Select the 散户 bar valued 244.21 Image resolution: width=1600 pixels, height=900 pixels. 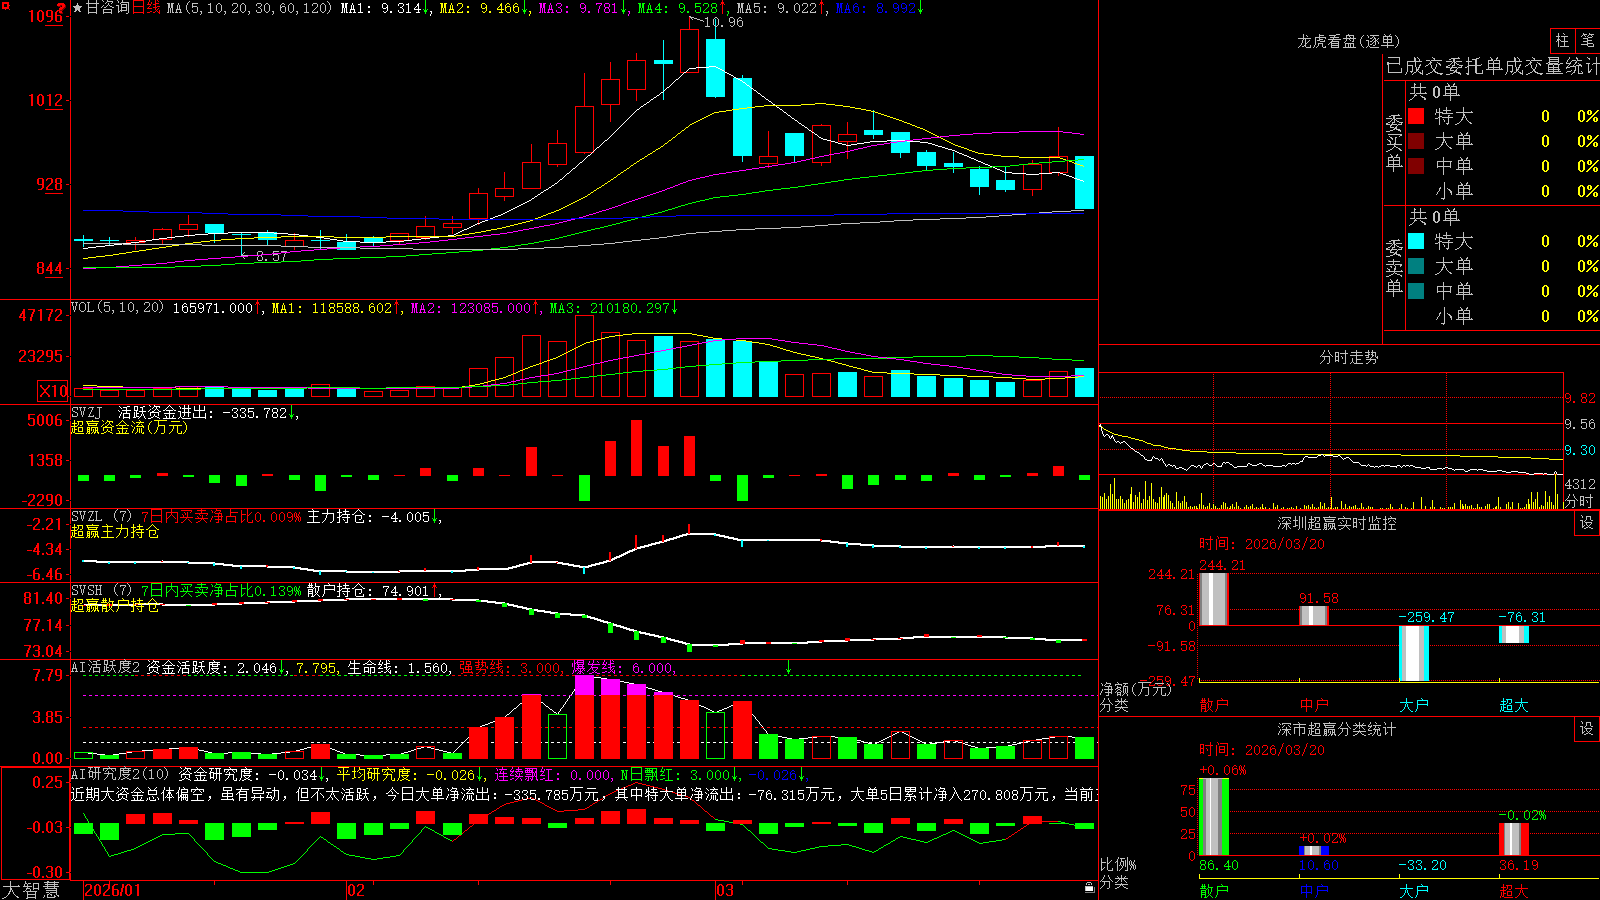(x=1213, y=599)
